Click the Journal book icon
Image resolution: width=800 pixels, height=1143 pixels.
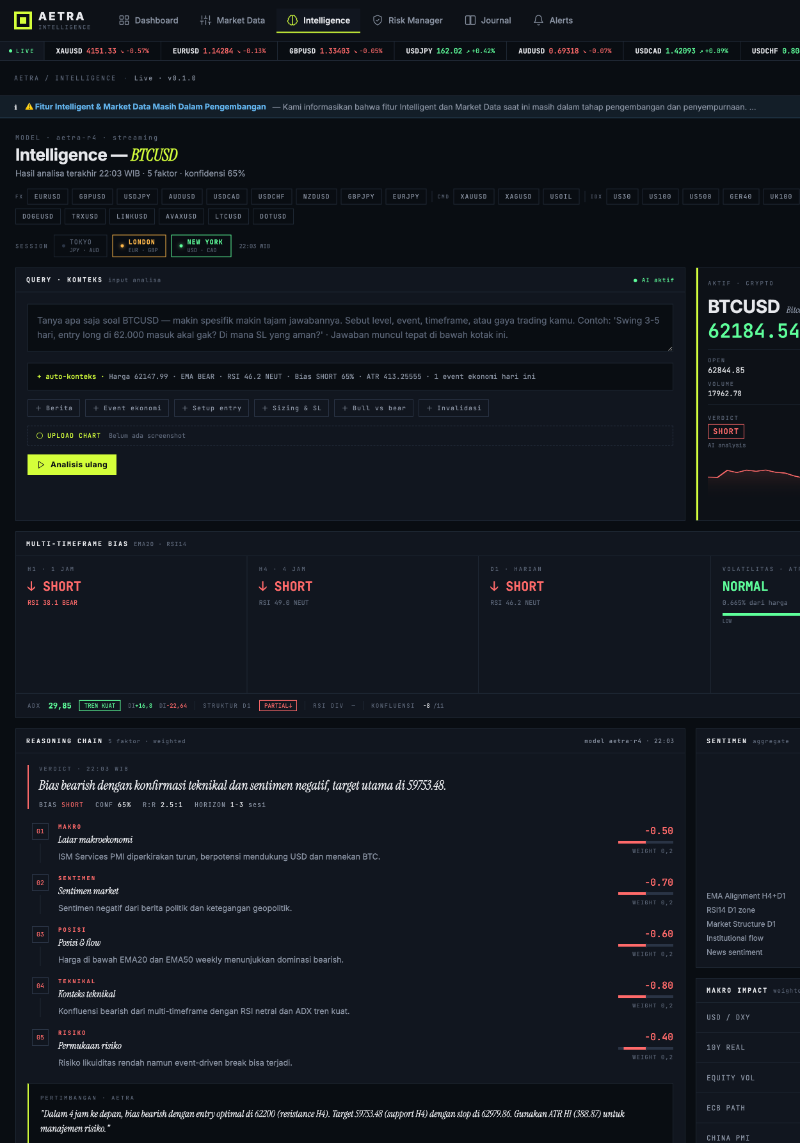(470, 20)
